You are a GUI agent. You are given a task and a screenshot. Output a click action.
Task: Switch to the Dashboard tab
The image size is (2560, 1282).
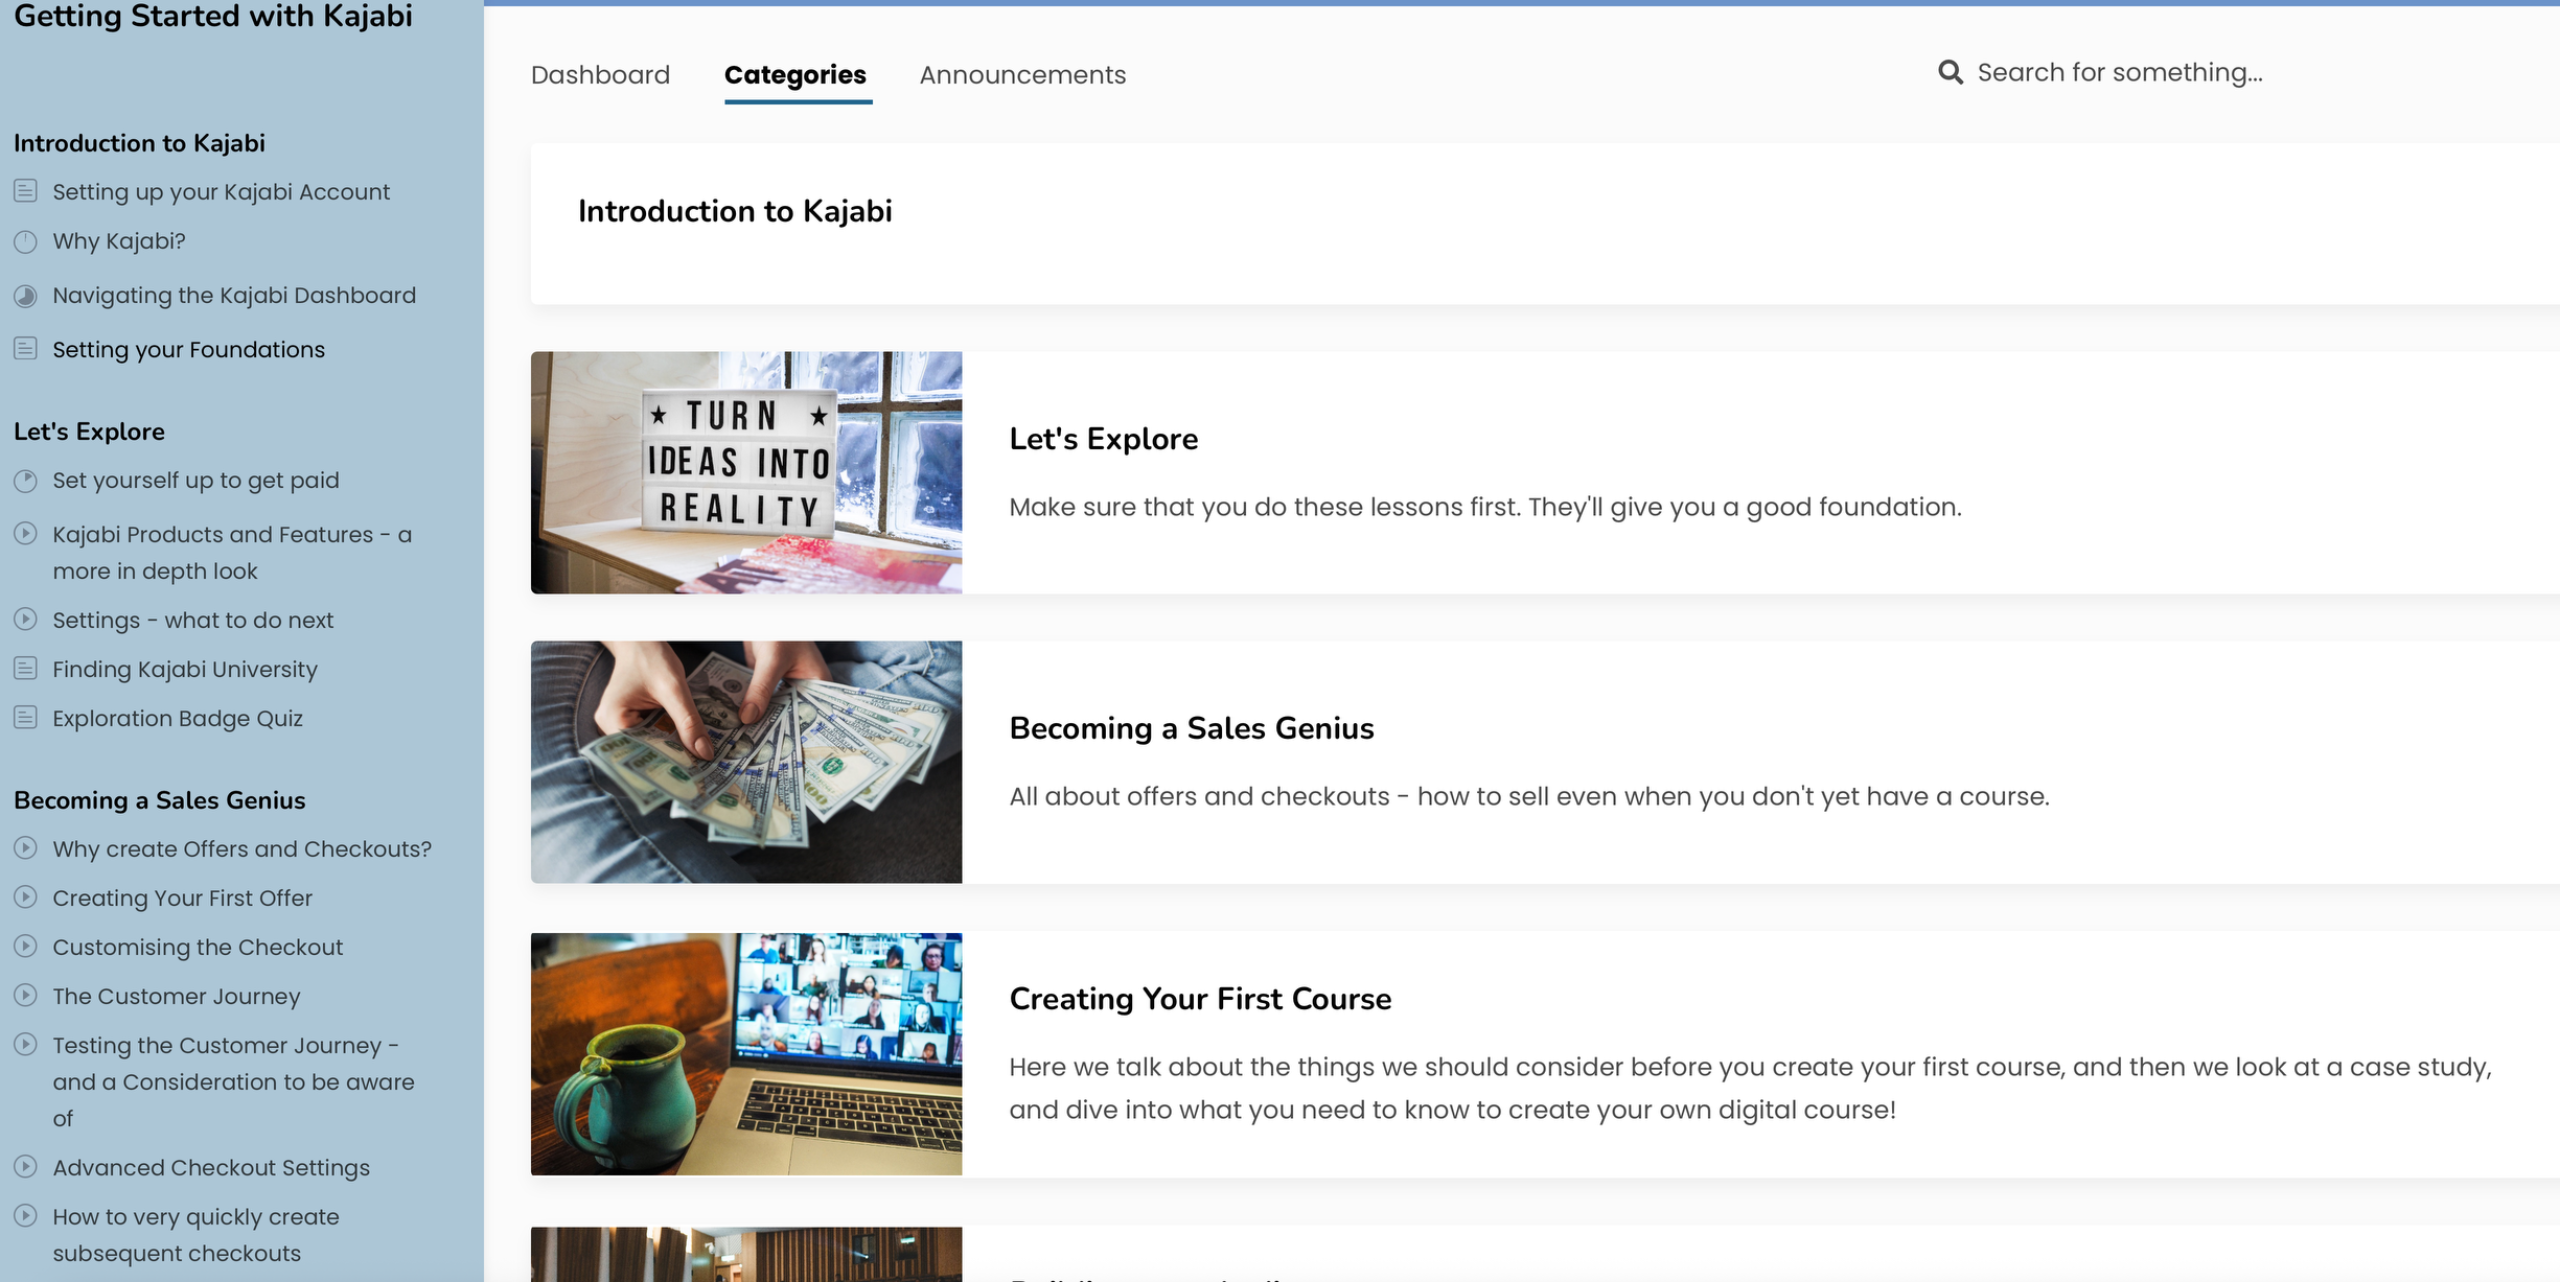[x=600, y=75]
